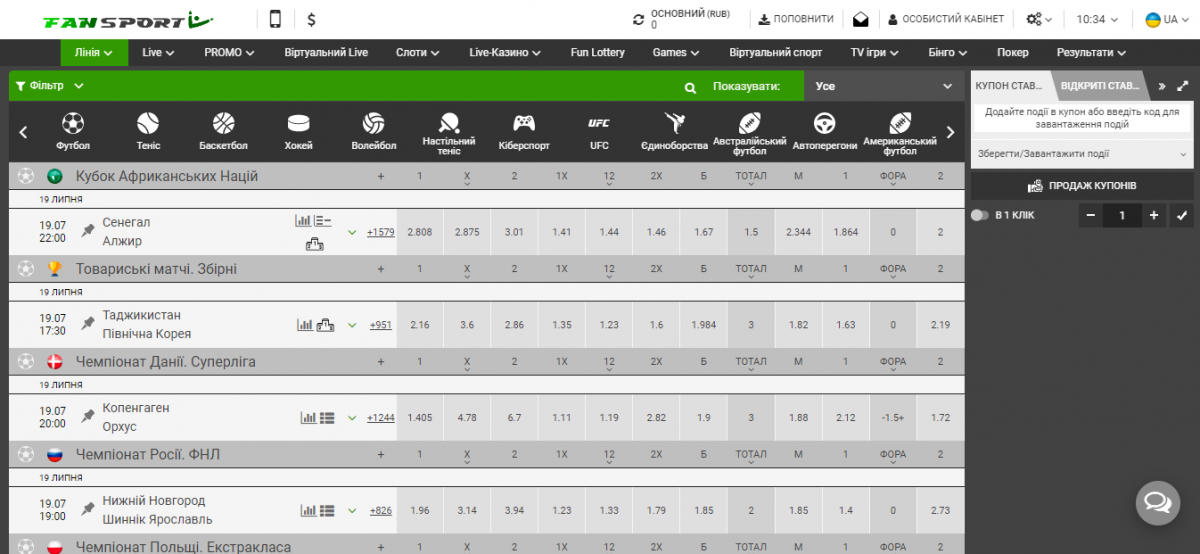
Task: Expand markets chevron for Копенгаген match
Action: (351, 418)
